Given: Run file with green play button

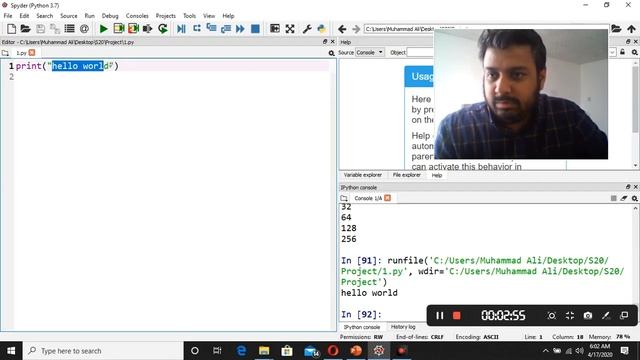Looking at the screenshot, I should coord(104,29).
